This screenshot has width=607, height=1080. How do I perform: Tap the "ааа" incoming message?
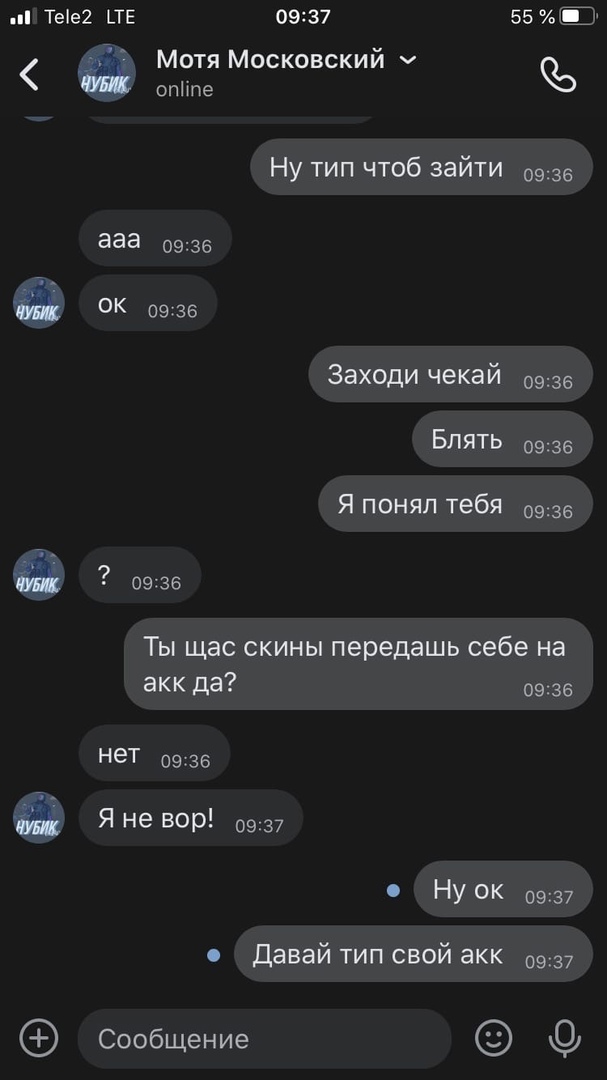pos(155,238)
